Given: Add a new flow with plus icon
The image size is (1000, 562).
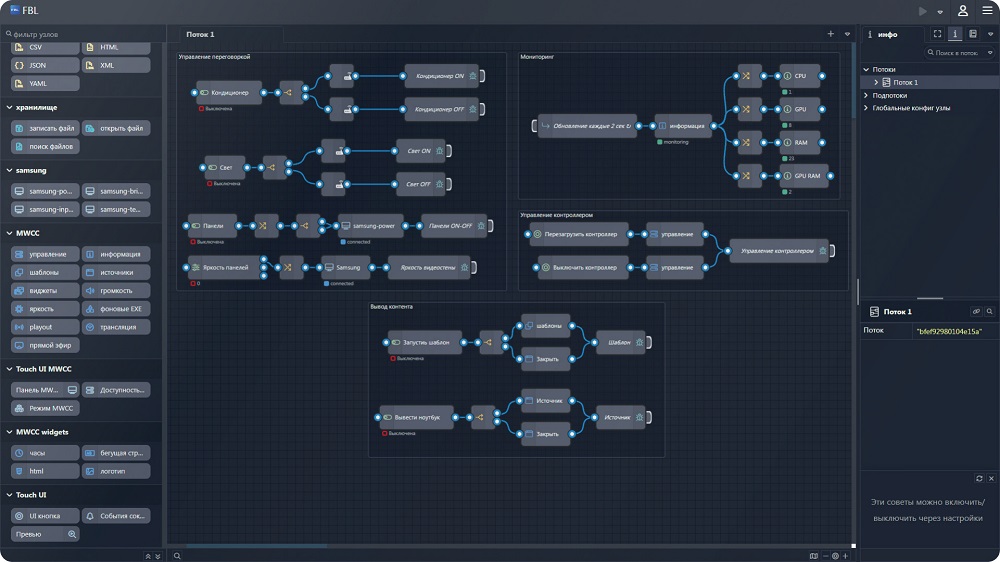Looking at the screenshot, I should pyautogui.click(x=830, y=34).
